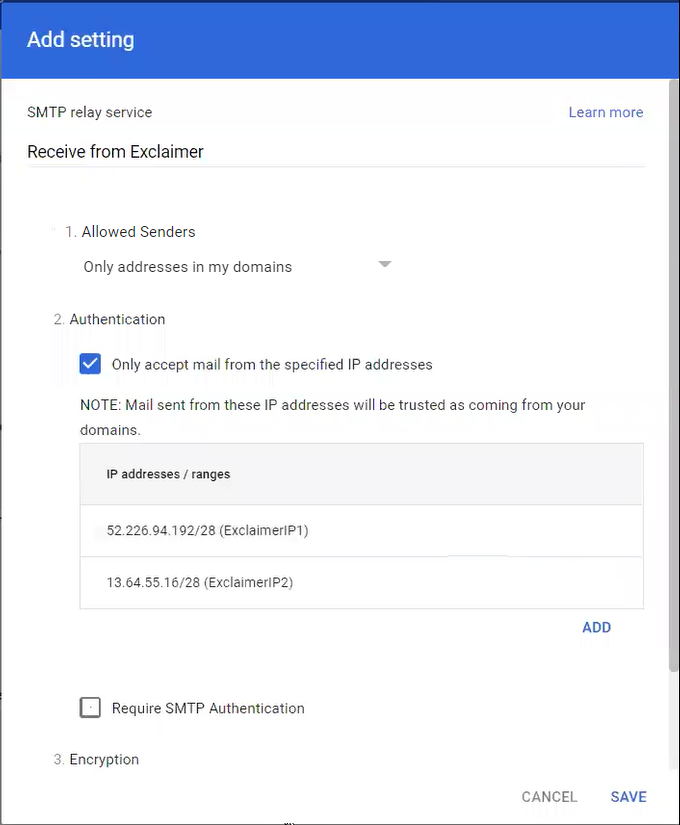Screen dimensions: 680x825
Task: Click the 'SMTP relay service' label
Action: point(90,112)
